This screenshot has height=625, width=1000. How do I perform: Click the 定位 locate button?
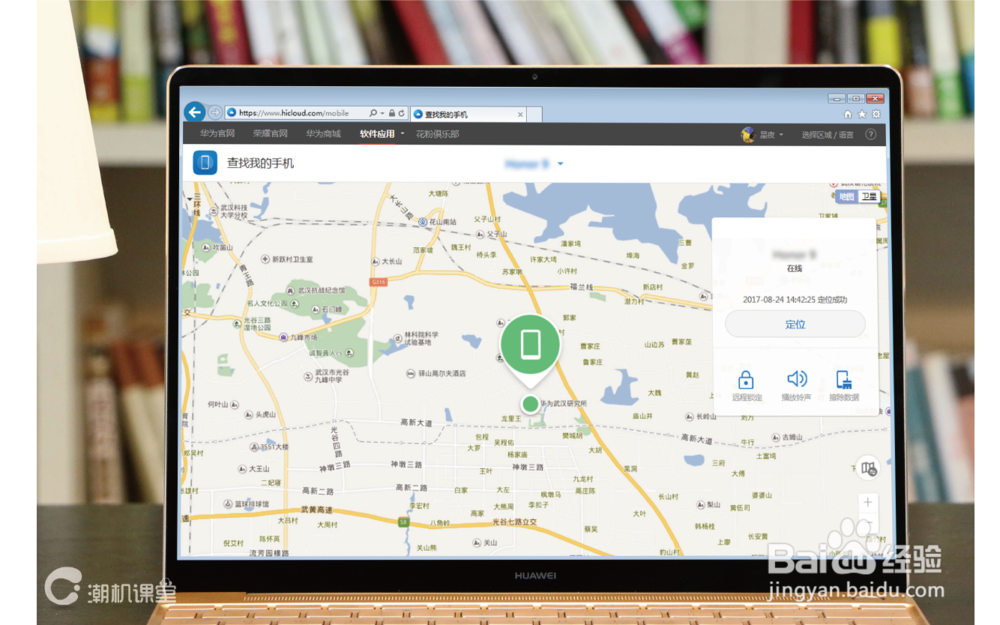pos(795,325)
